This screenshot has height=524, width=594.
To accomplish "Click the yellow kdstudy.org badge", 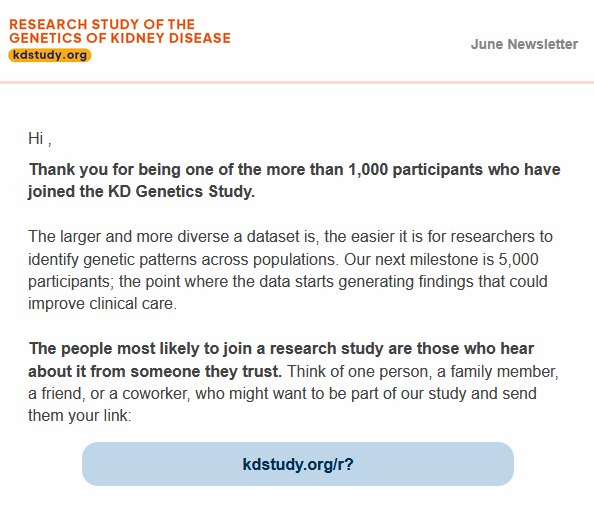I will tap(50, 55).
